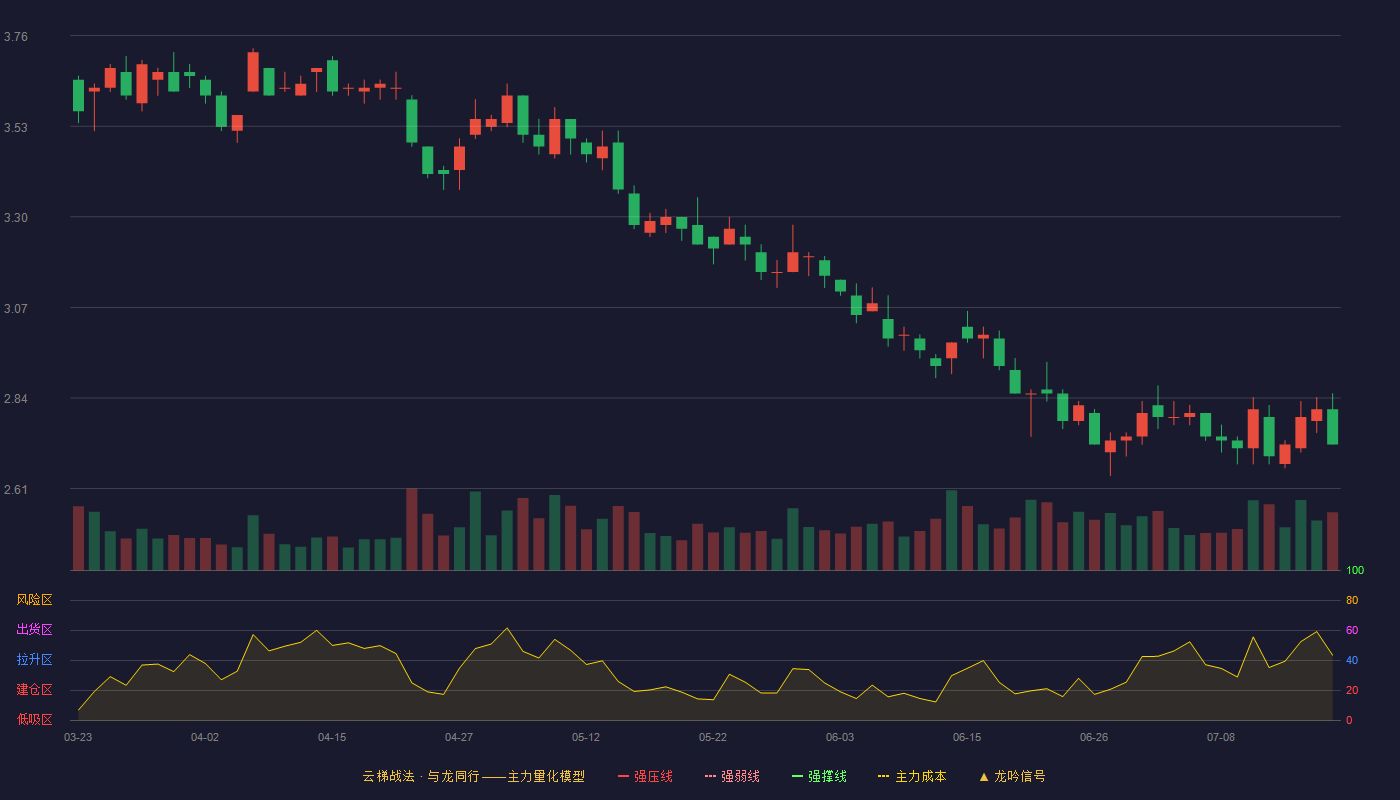Image resolution: width=1400 pixels, height=800 pixels.
Task: Click the red dash icon beside 强压线
Action: click(x=624, y=776)
